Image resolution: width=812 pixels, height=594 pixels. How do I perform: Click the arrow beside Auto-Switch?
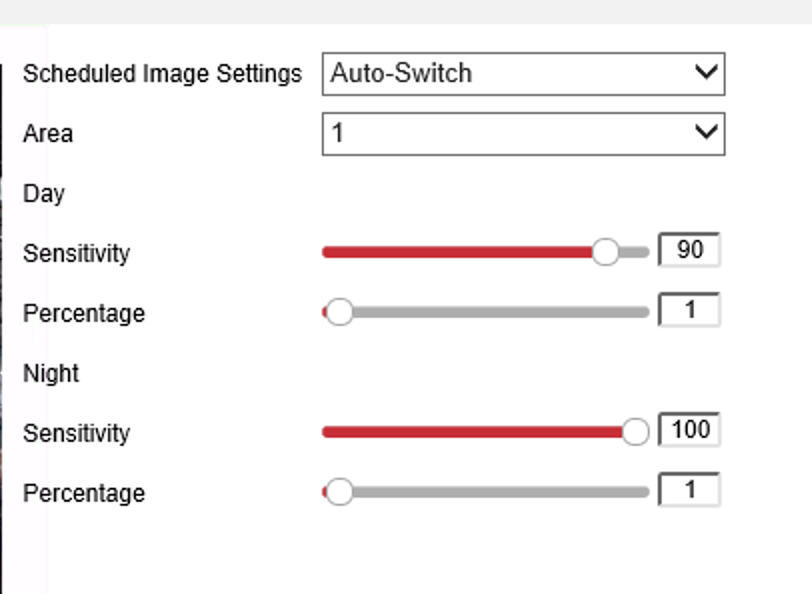(x=706, y=73)
